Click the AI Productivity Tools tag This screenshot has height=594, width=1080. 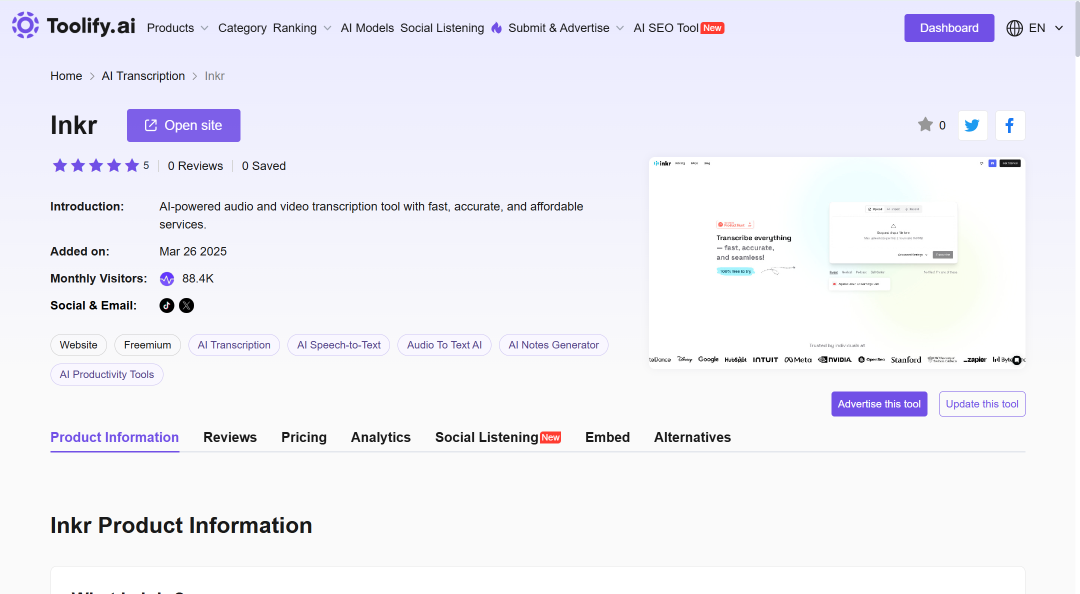pyautogui.click(x=107, y=375)
